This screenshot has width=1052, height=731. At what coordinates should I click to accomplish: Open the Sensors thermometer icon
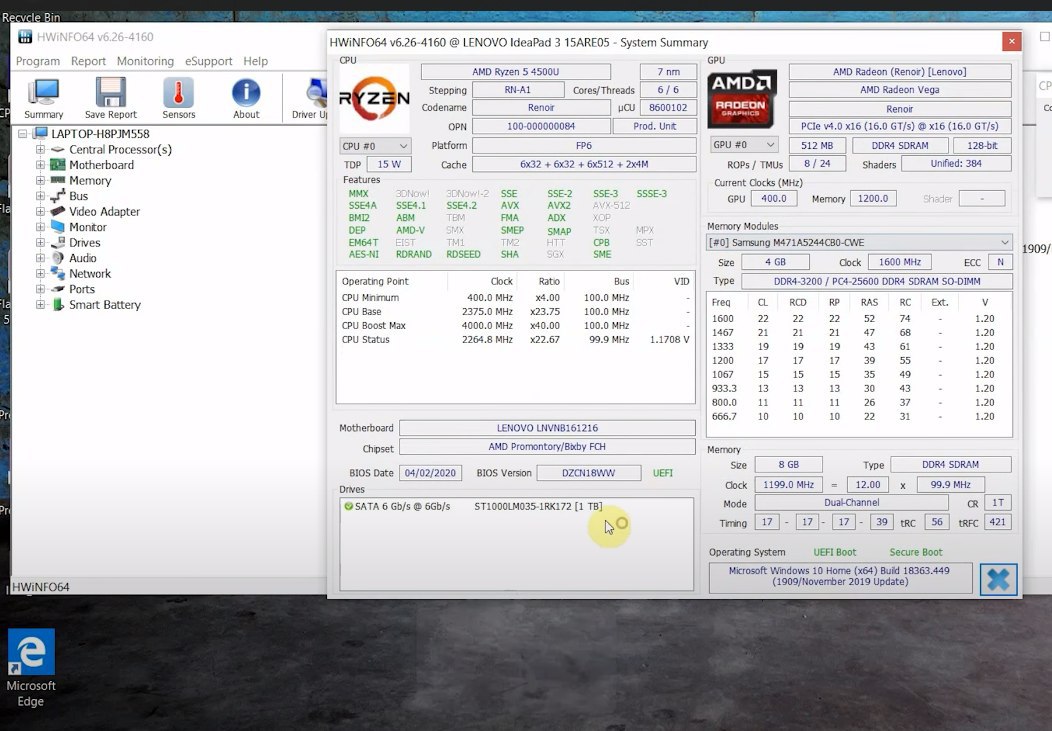click(x=178, y=98)
